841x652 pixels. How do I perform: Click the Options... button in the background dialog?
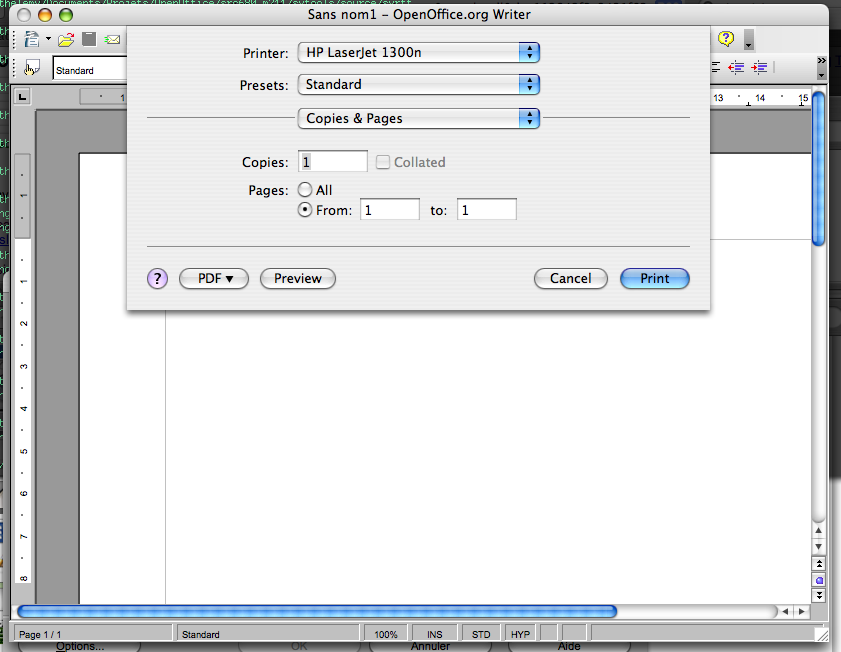point(79,647)
